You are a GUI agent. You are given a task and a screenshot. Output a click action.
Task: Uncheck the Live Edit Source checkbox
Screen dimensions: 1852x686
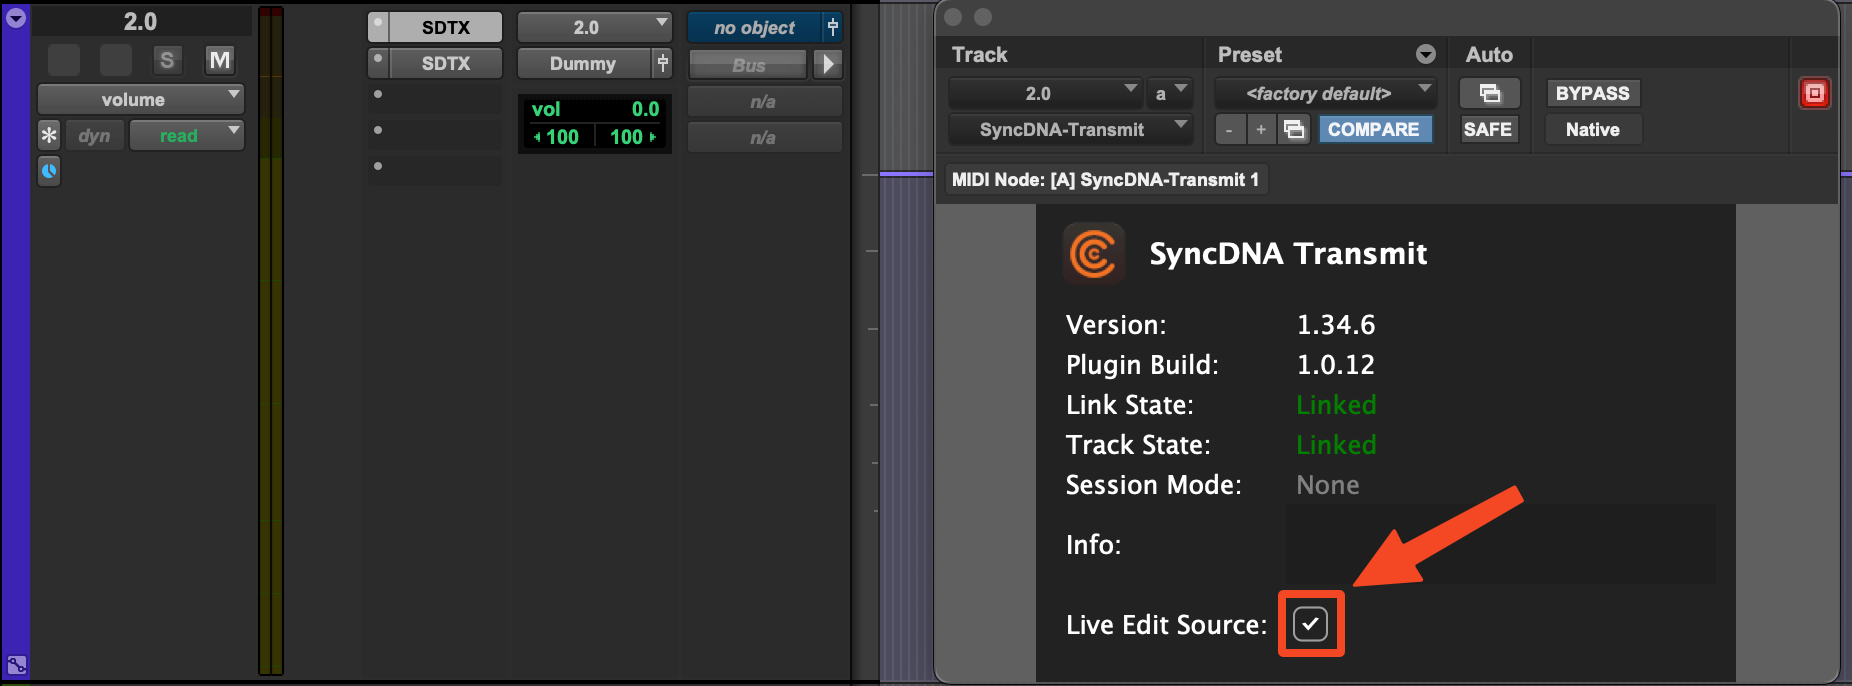[x=1310, y=624]
